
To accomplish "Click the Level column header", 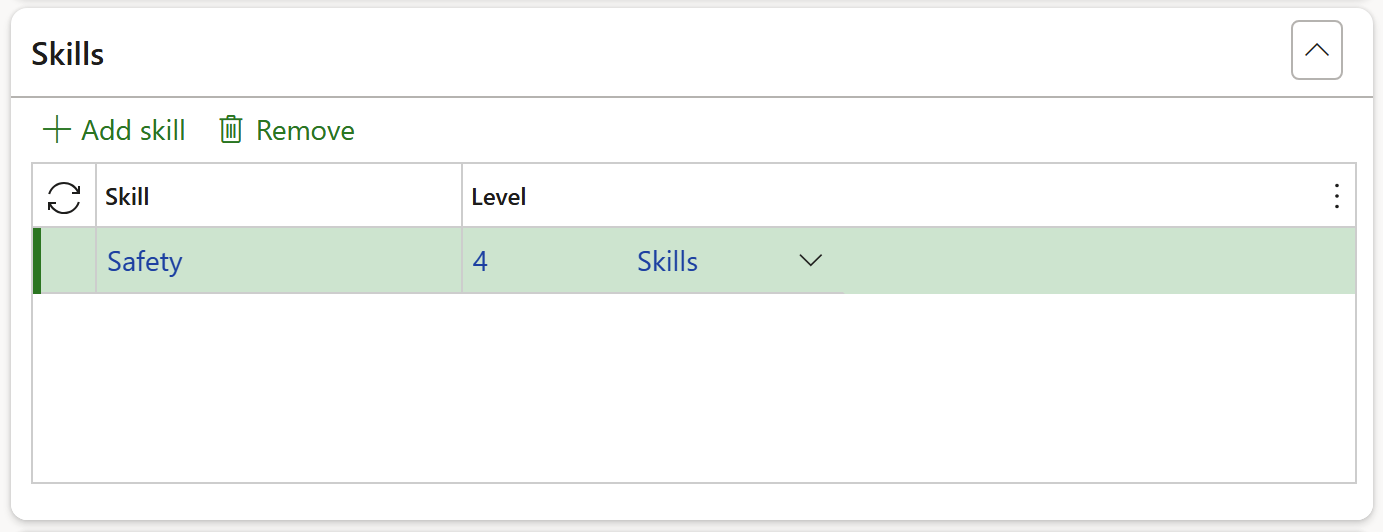I will tap(499, 197).
